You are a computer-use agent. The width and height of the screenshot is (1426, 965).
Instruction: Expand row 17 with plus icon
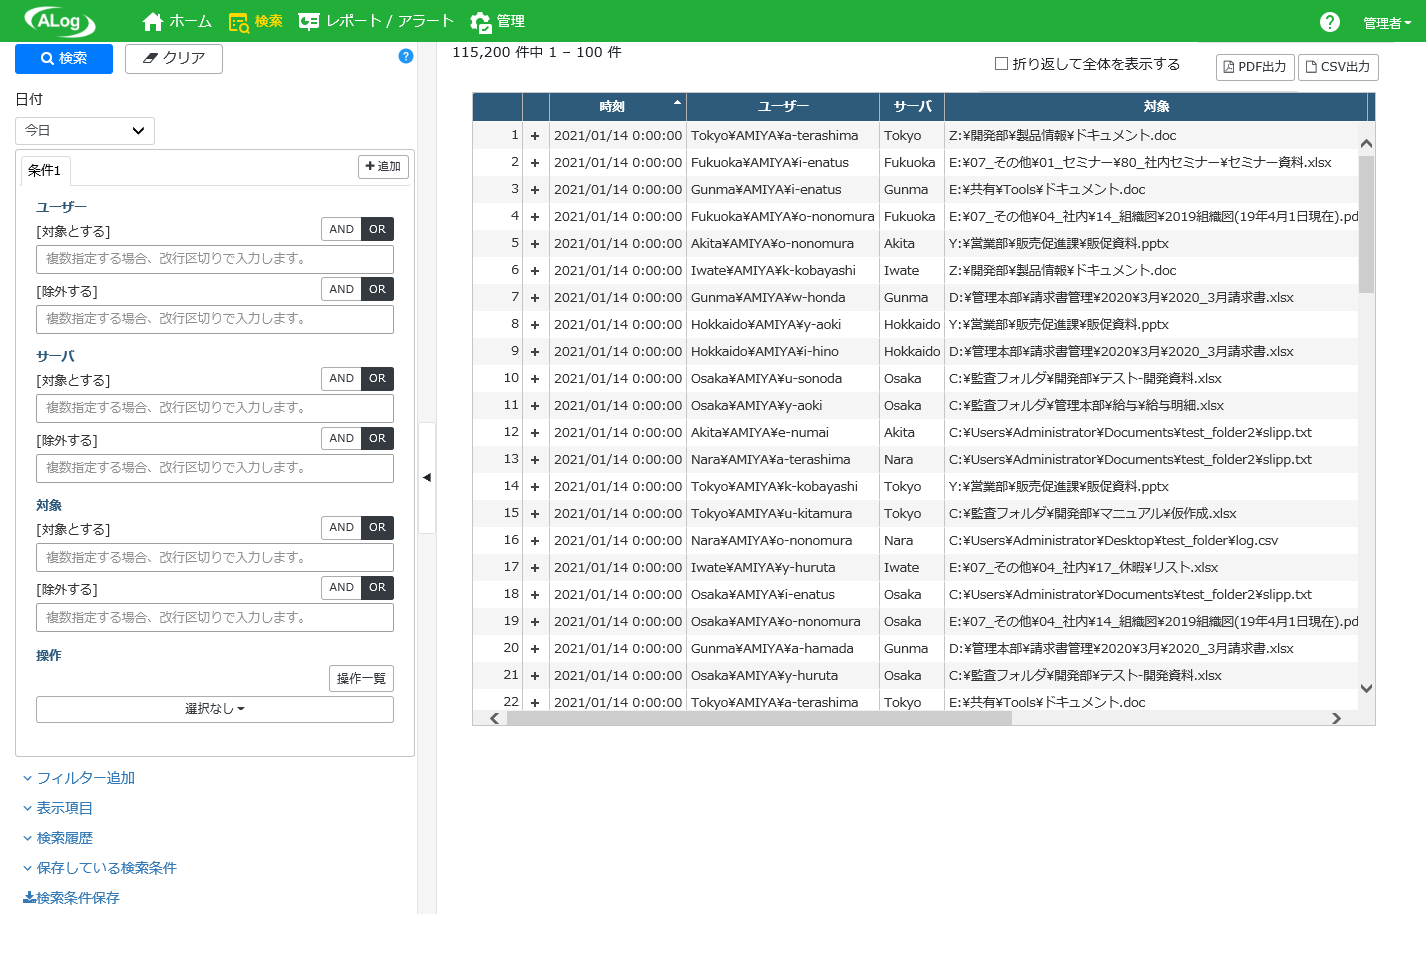[x=535, y=568]
